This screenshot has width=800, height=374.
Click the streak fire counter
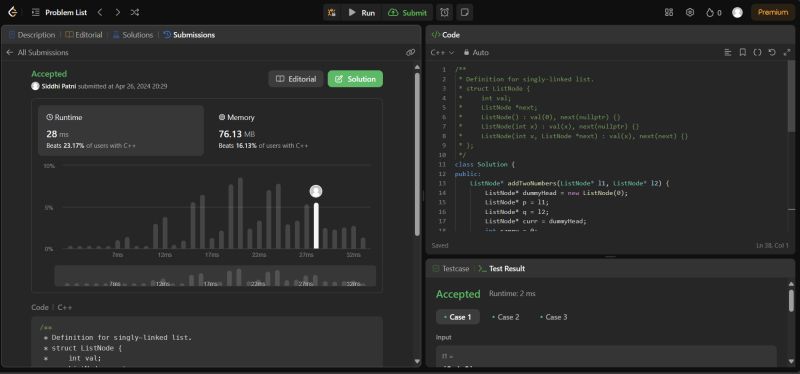713,13
